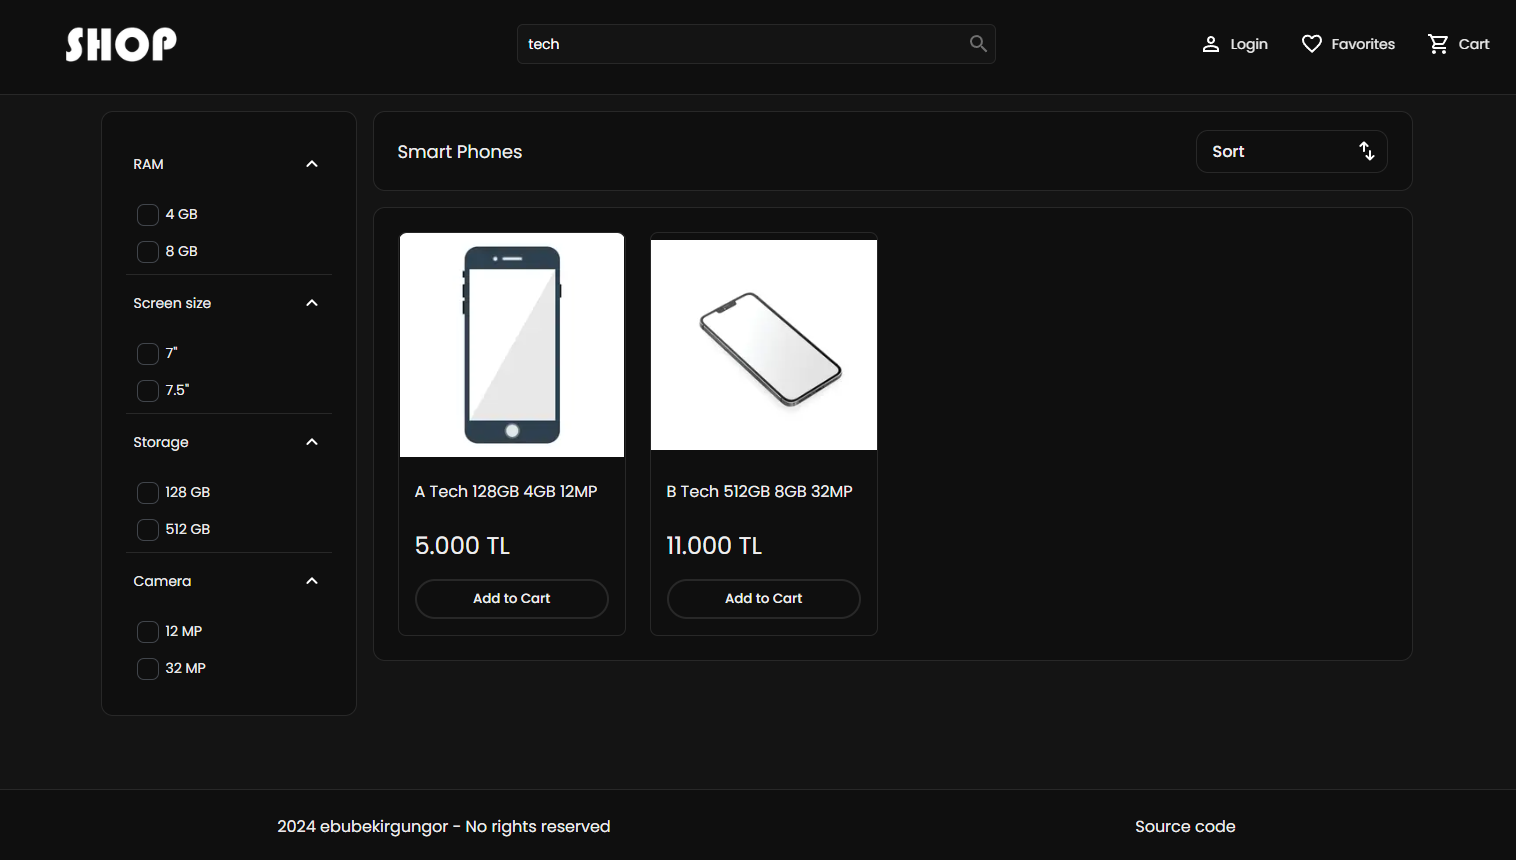Click the Smart Phones heading
The width and height of the screenshot is (1516, 860).
click(460, 152)
